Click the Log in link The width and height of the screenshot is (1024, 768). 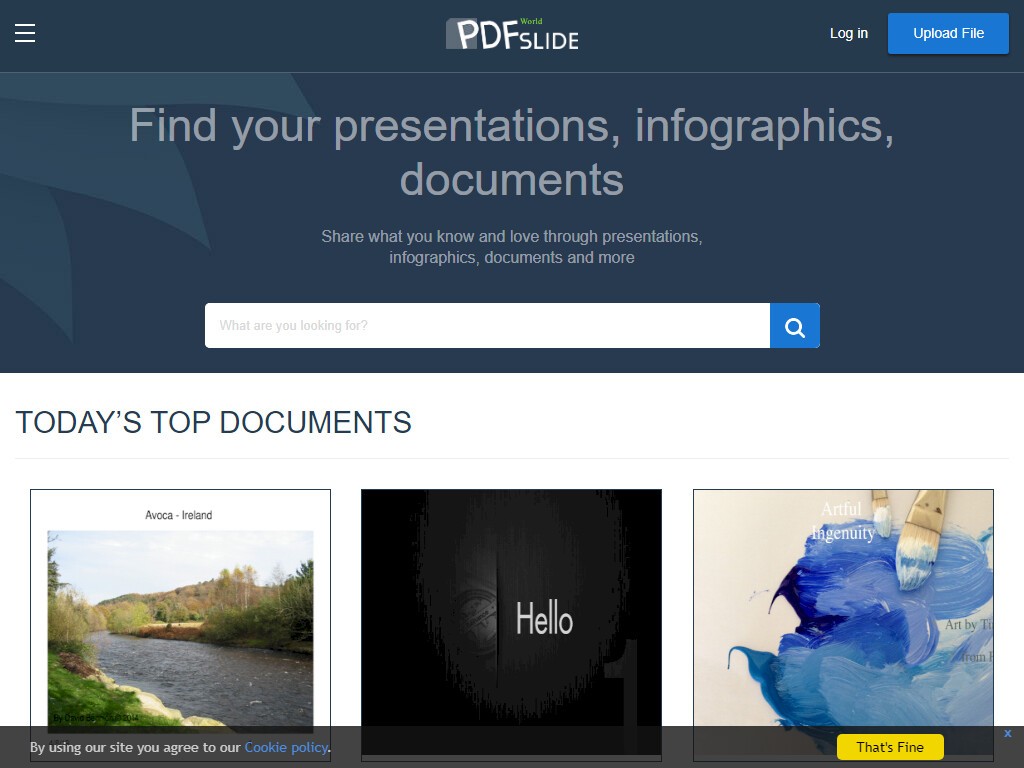point(848,33)
